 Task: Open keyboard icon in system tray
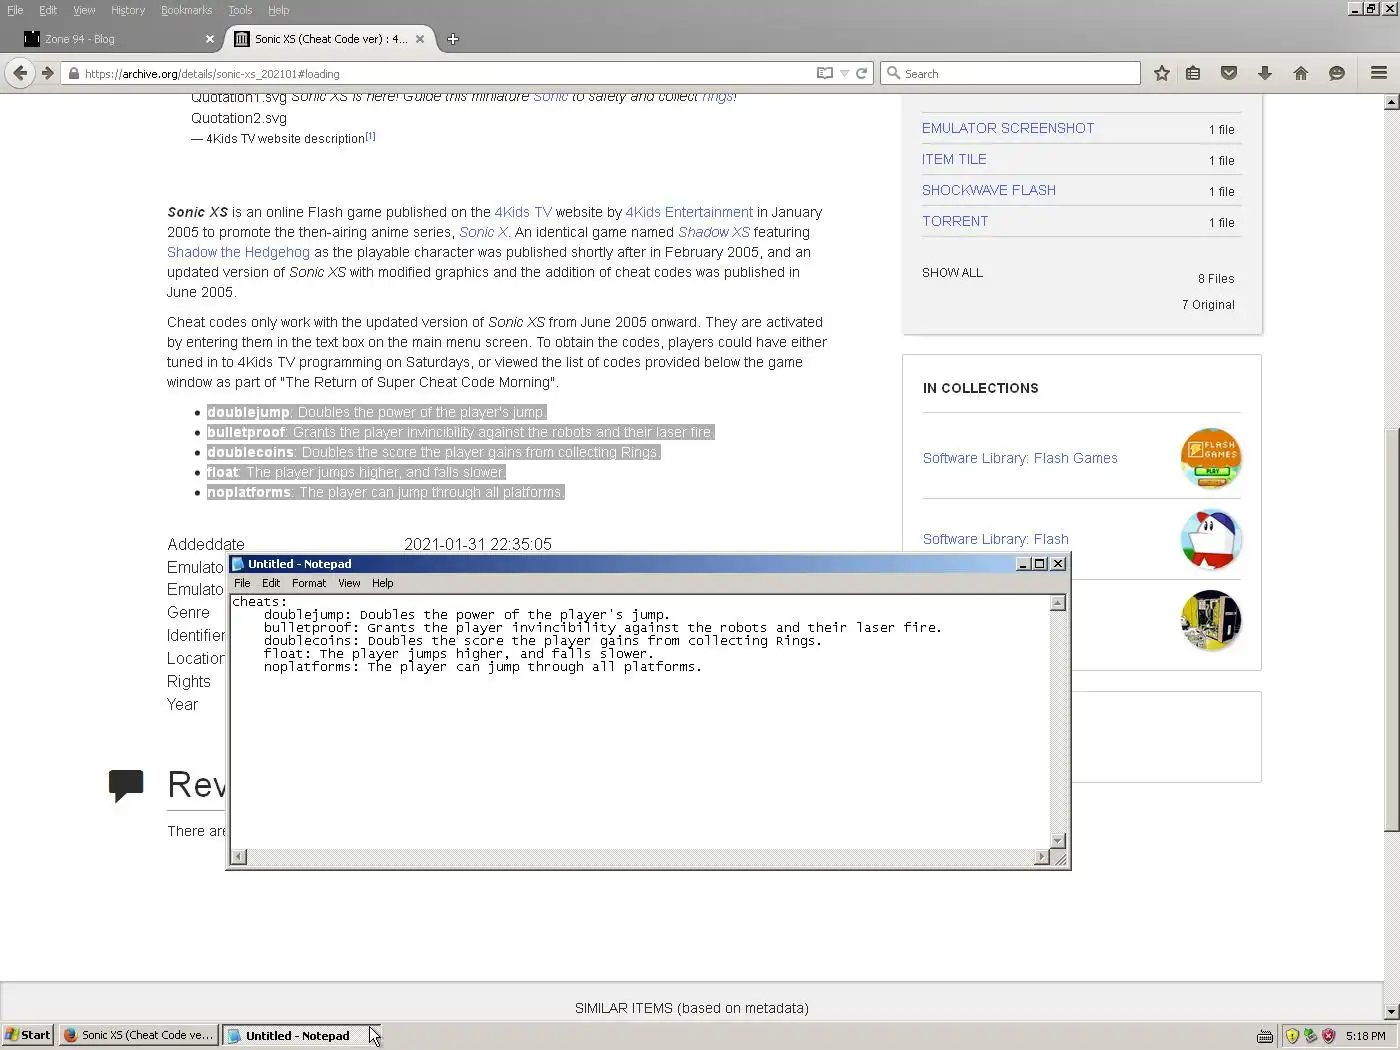pyautogui.click(x=1265, y=1036)
